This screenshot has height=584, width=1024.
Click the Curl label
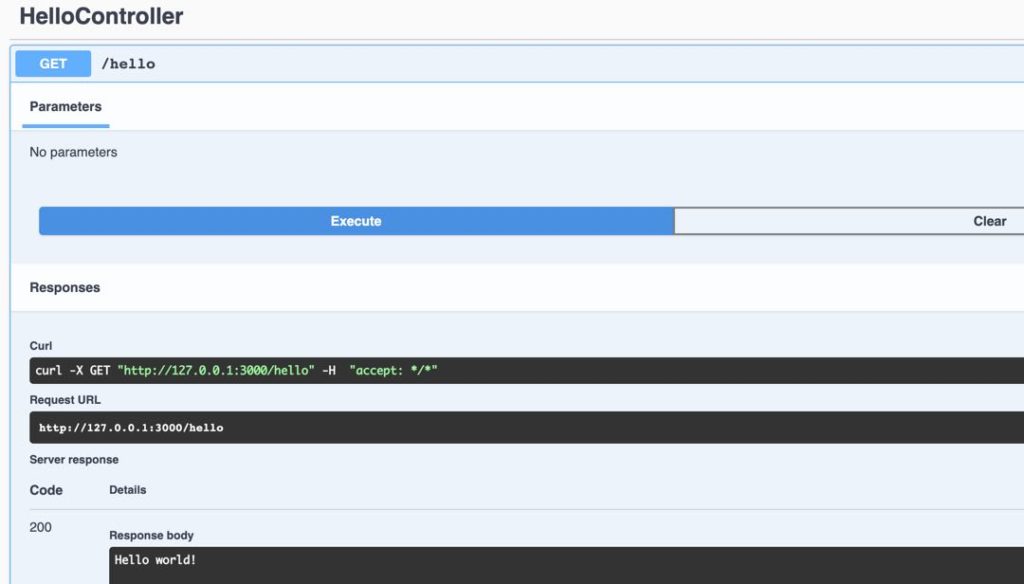[41, 346]
